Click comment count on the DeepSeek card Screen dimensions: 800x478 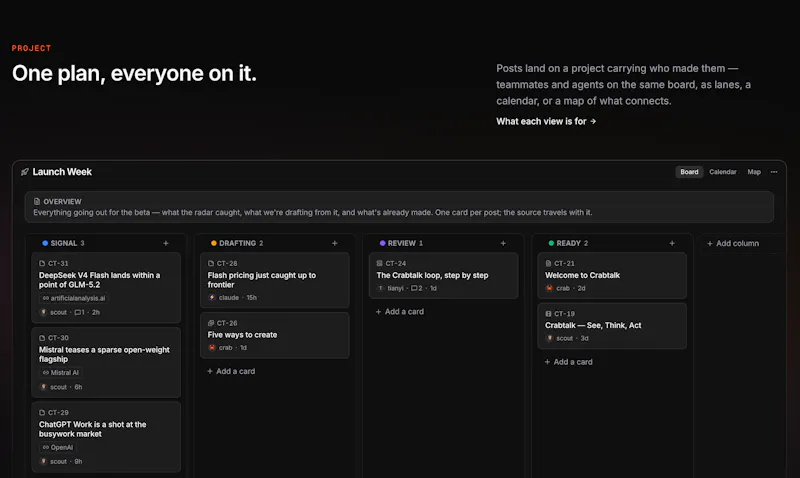[80, 312]
